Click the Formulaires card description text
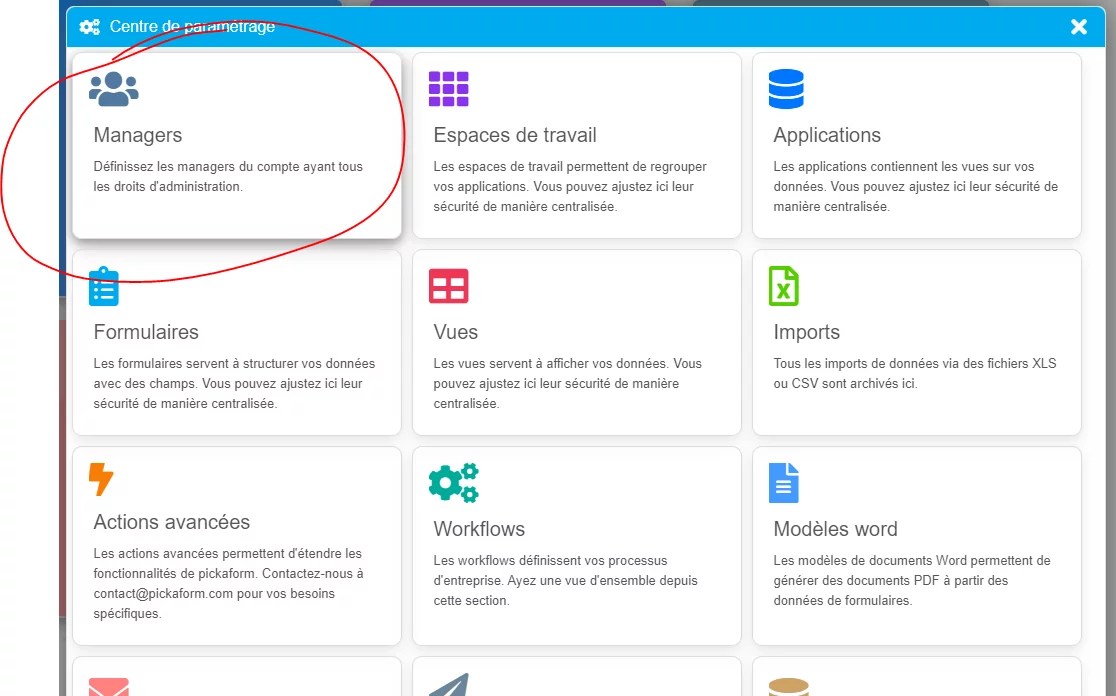The image size is (1116, 696). tap(234, 384)
